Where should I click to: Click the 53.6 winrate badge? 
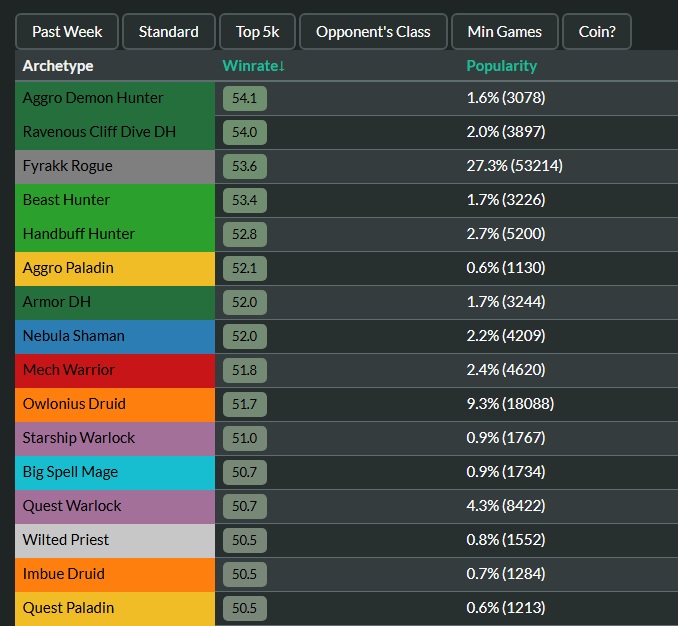245,166
